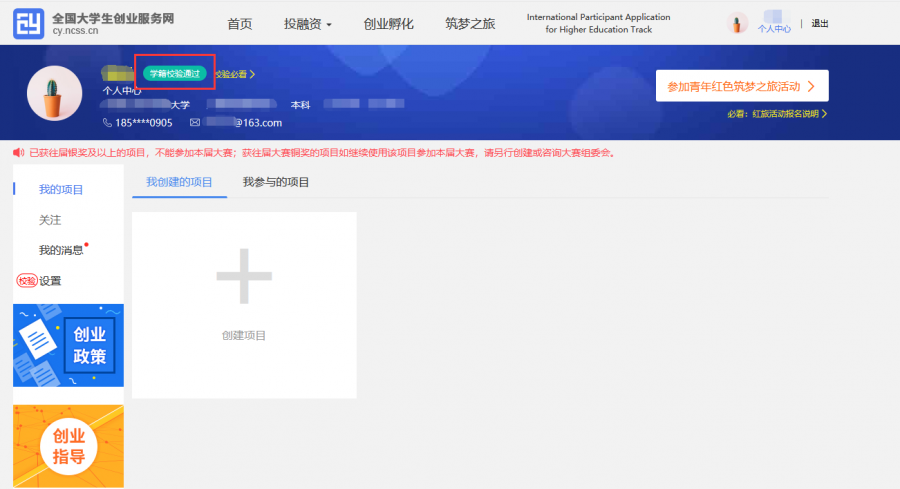Click the large plus create project icon
The width and height of the screenshot is (900, 489).
[244, 275]
